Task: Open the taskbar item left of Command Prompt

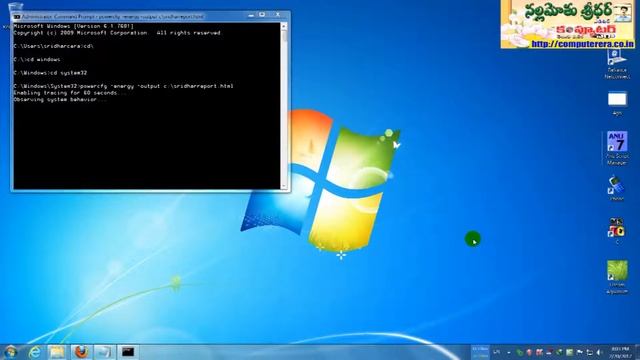Action: [104, 352]
